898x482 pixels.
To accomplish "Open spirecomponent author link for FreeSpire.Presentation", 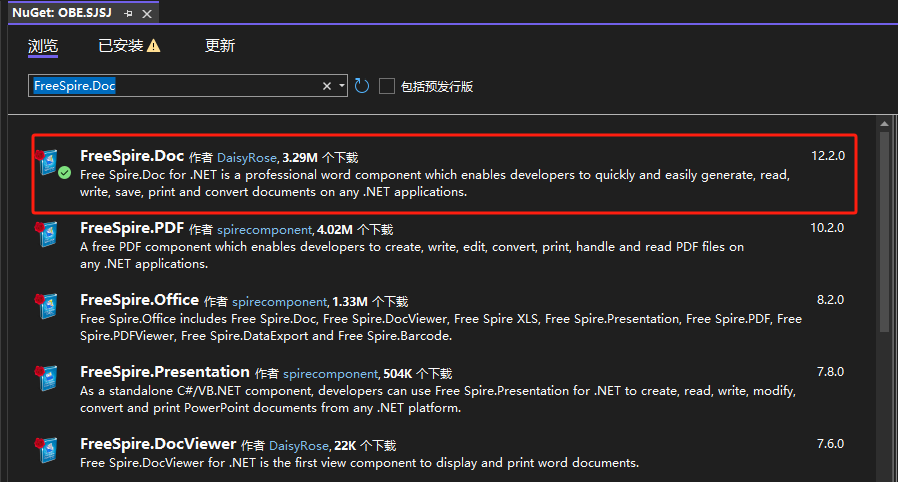I will (330, 374).
